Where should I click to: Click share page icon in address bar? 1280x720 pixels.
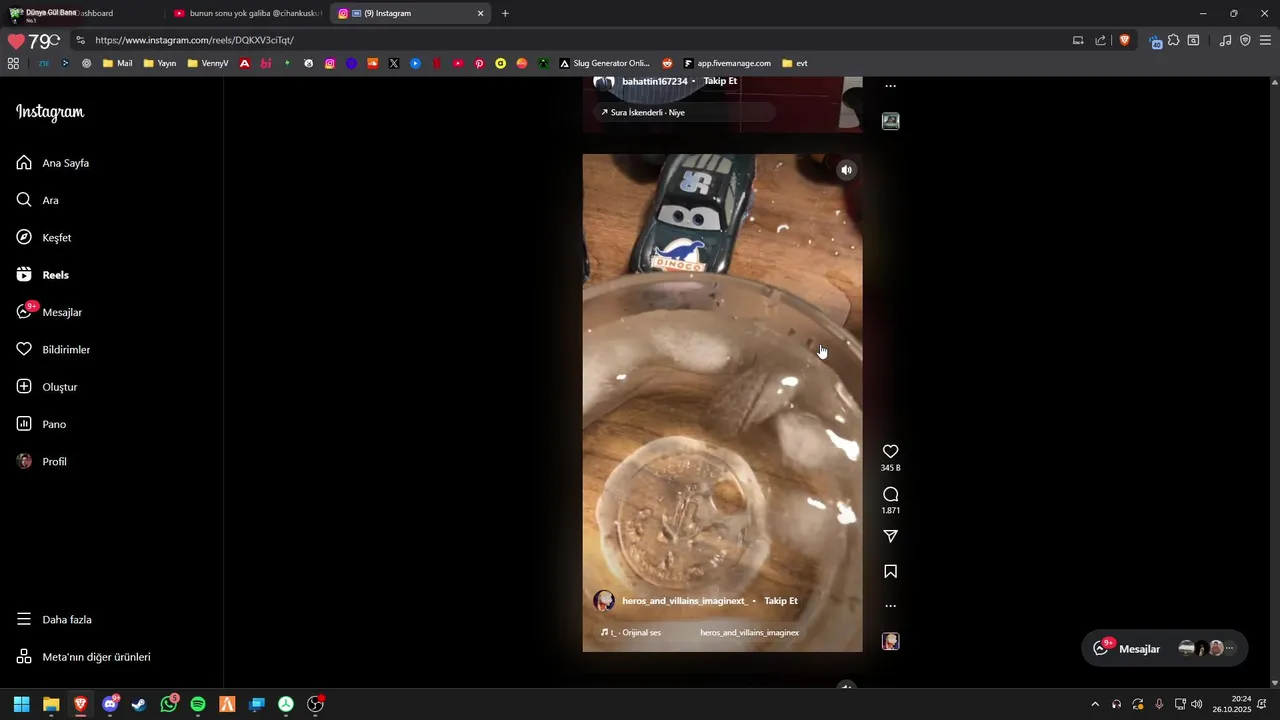click(x=1101, y=40)
